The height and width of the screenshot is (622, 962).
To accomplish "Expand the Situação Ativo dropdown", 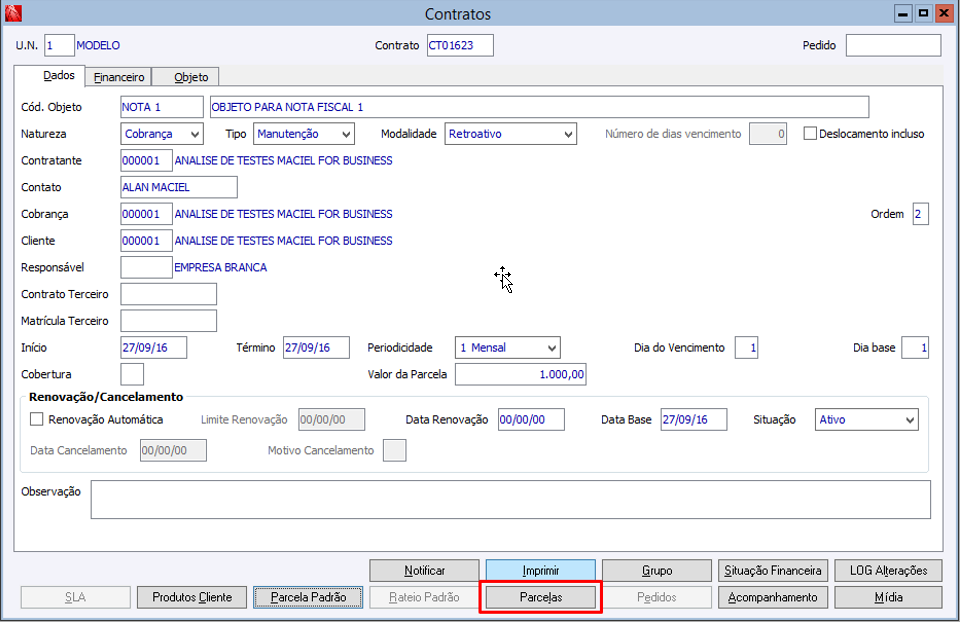I will tap(866, 420).
